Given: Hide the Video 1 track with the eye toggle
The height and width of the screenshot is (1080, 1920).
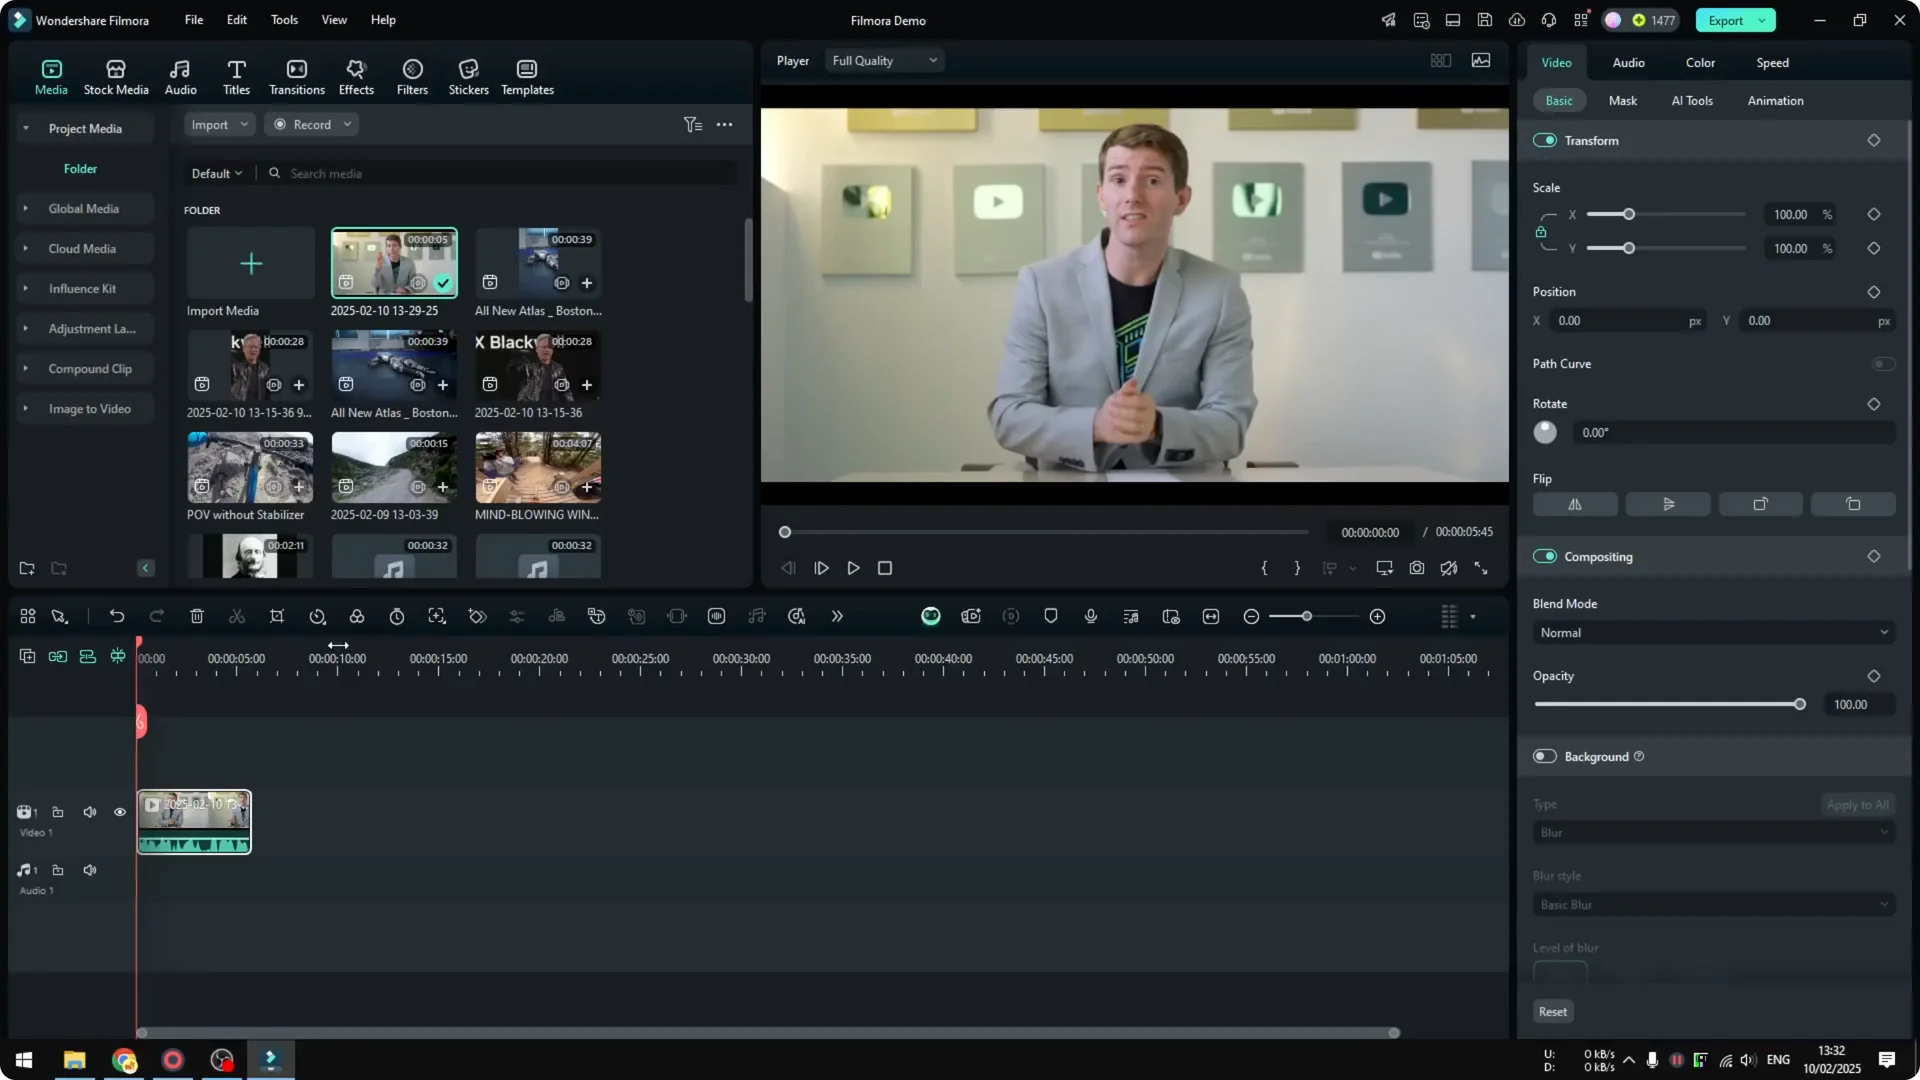Looking at the screenshot, I should click(119, 812).
